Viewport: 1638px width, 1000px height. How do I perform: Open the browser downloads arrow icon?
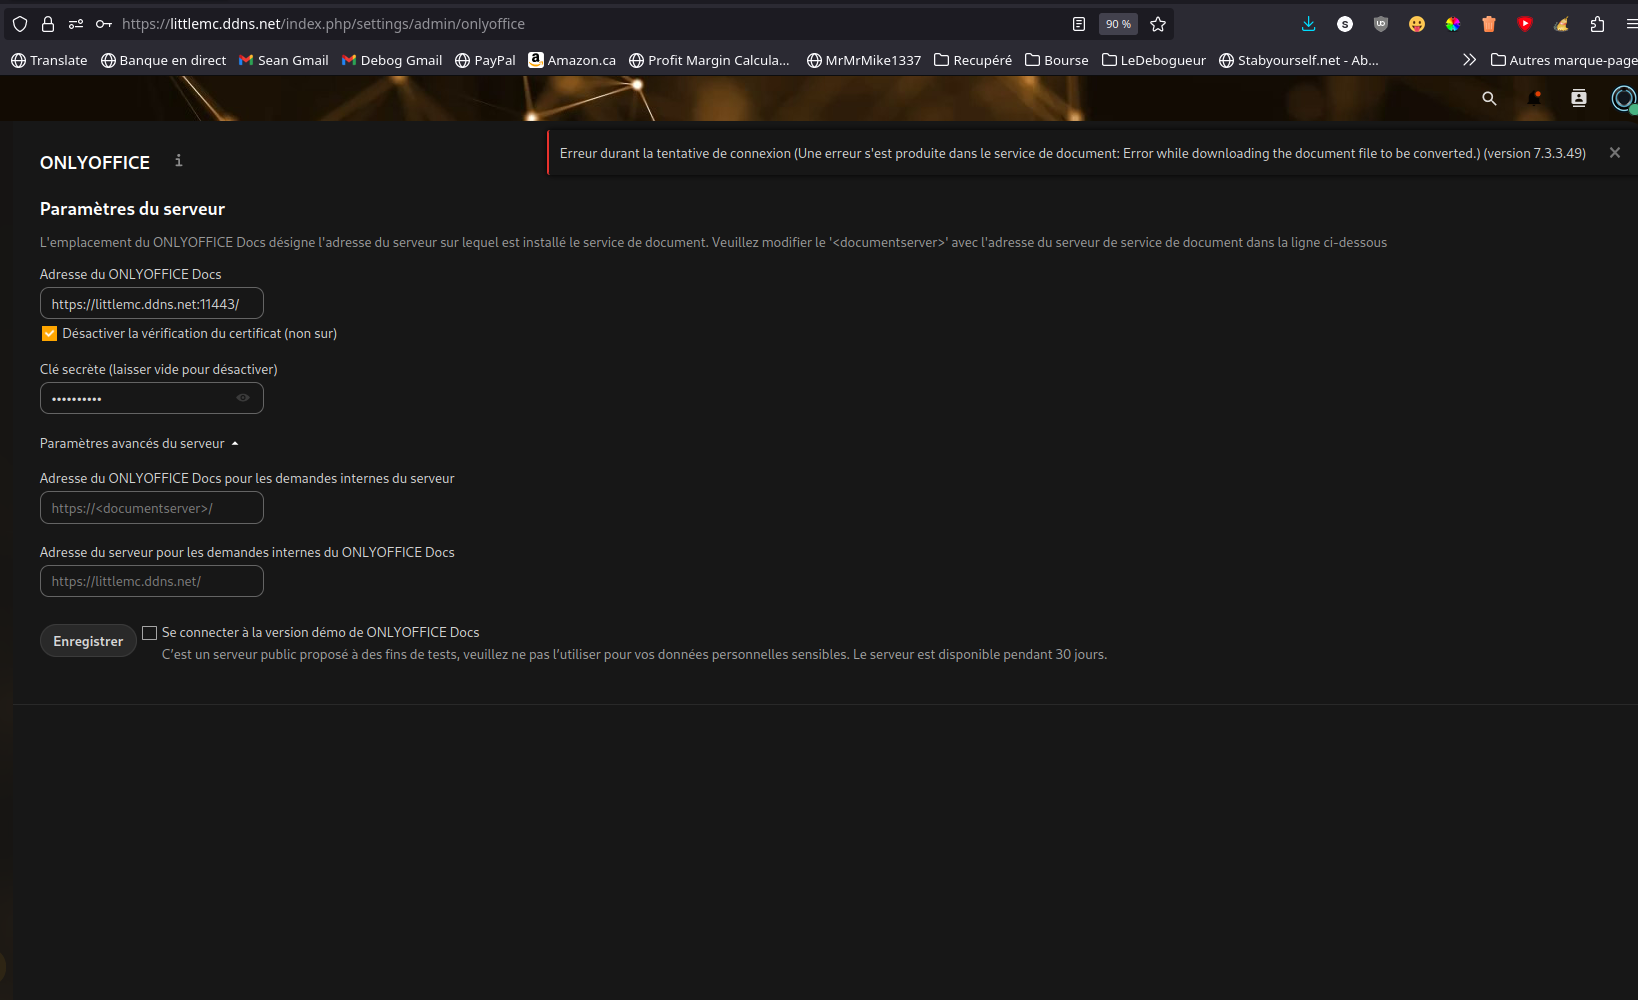1308,24
